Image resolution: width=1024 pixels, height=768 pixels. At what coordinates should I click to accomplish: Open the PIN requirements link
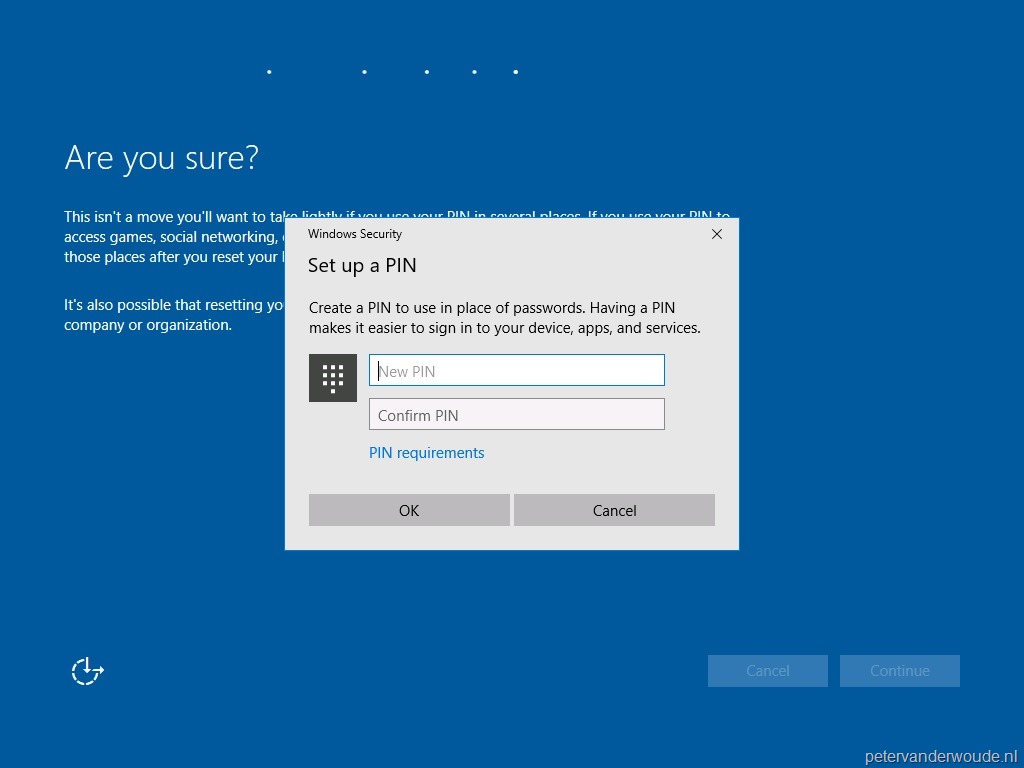[x=426, y=452]
